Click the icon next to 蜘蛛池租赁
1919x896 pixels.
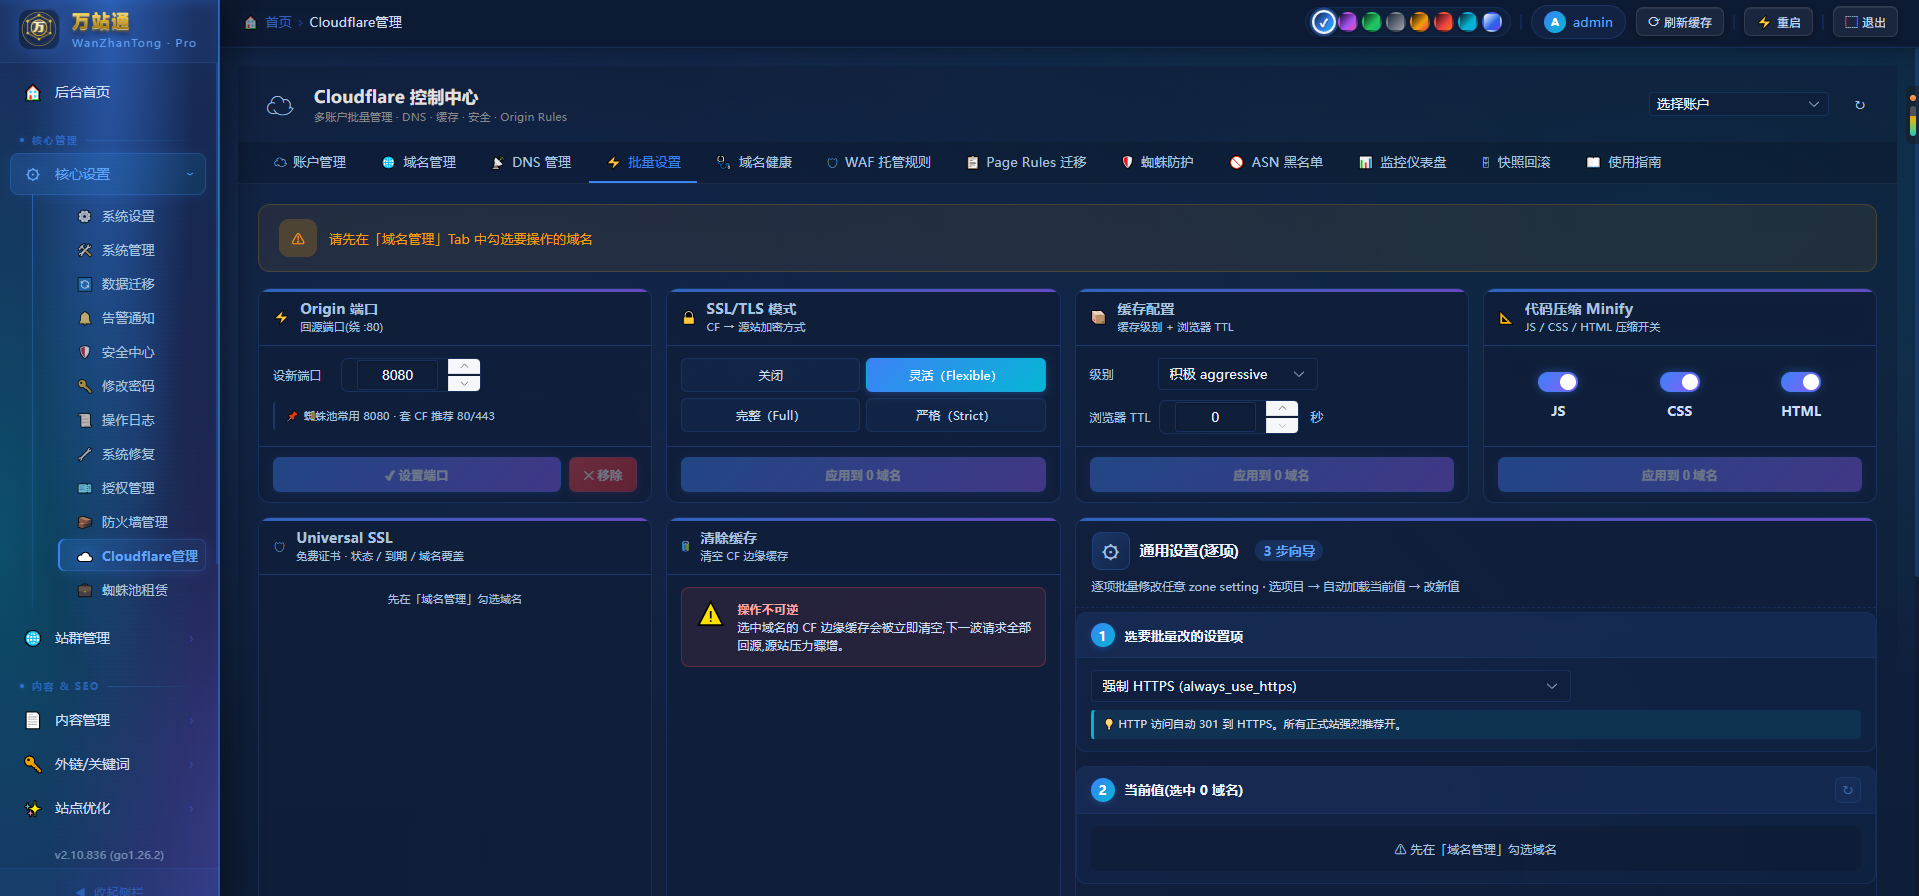point(85,590)
